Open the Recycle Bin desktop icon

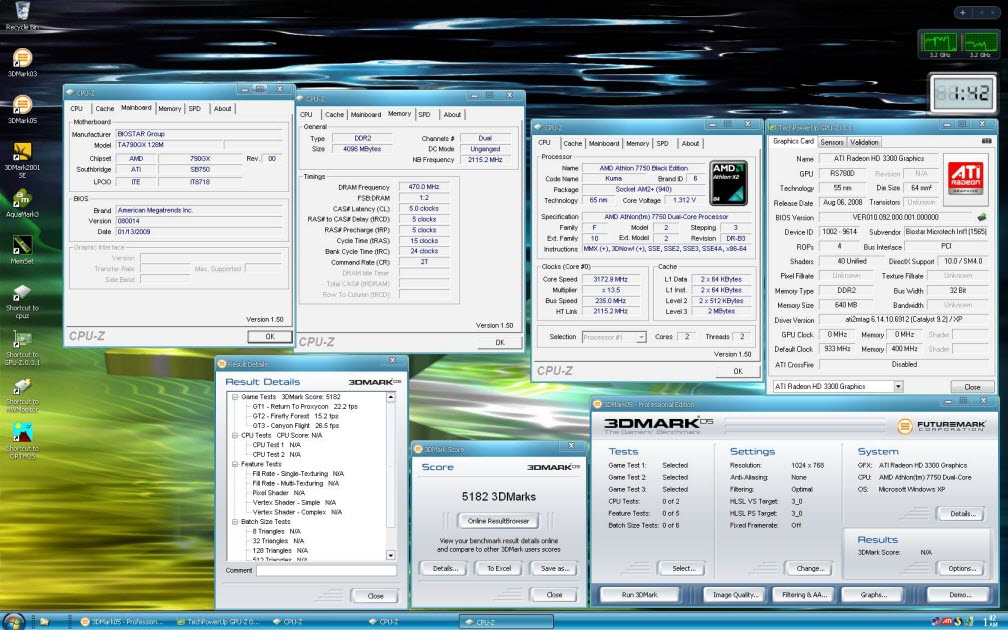pyautogui.click(x=22, y=13)
